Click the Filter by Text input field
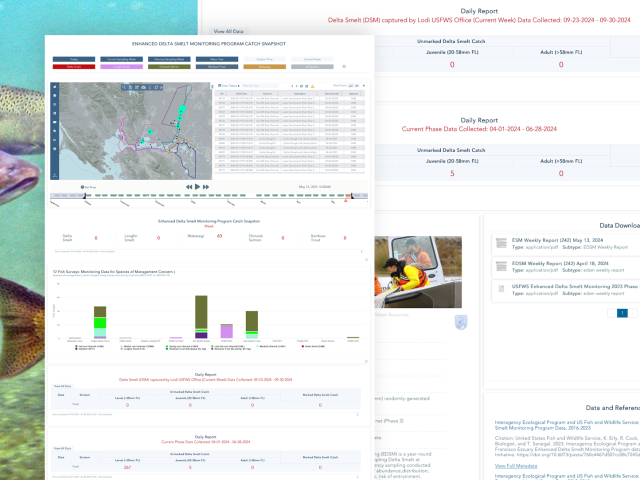Viewport: 640px width, 480px height. tap(260, 86)
